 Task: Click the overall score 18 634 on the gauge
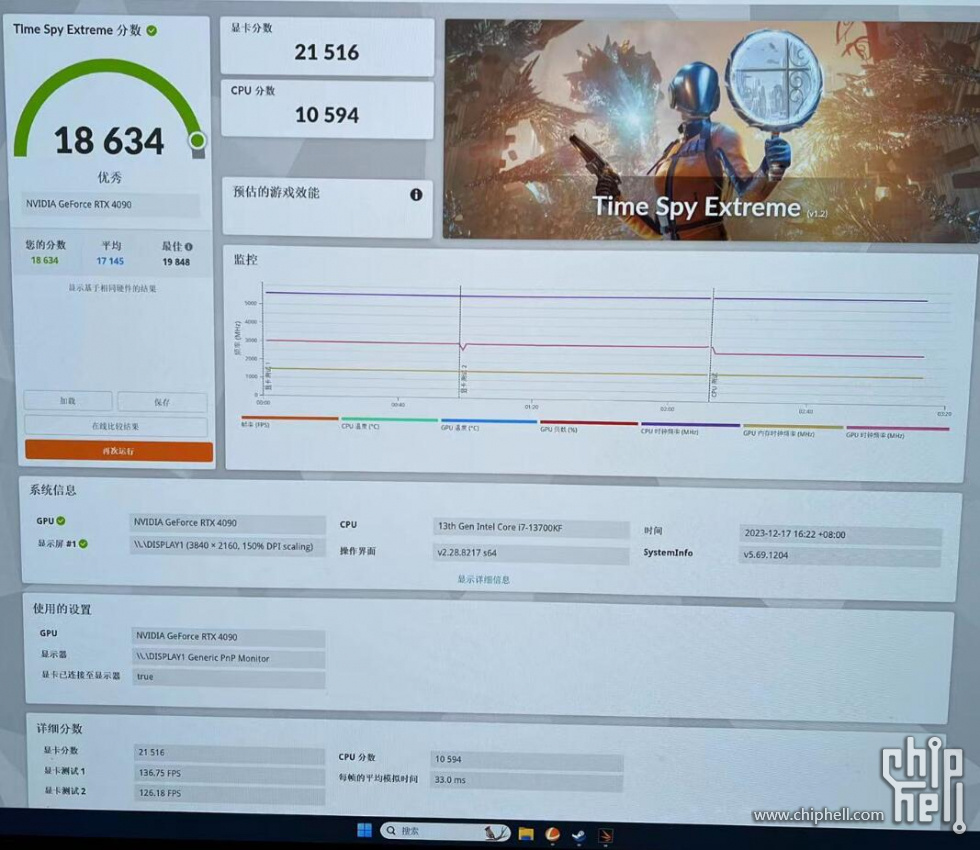pyautogui.click(x=109, y=140)
